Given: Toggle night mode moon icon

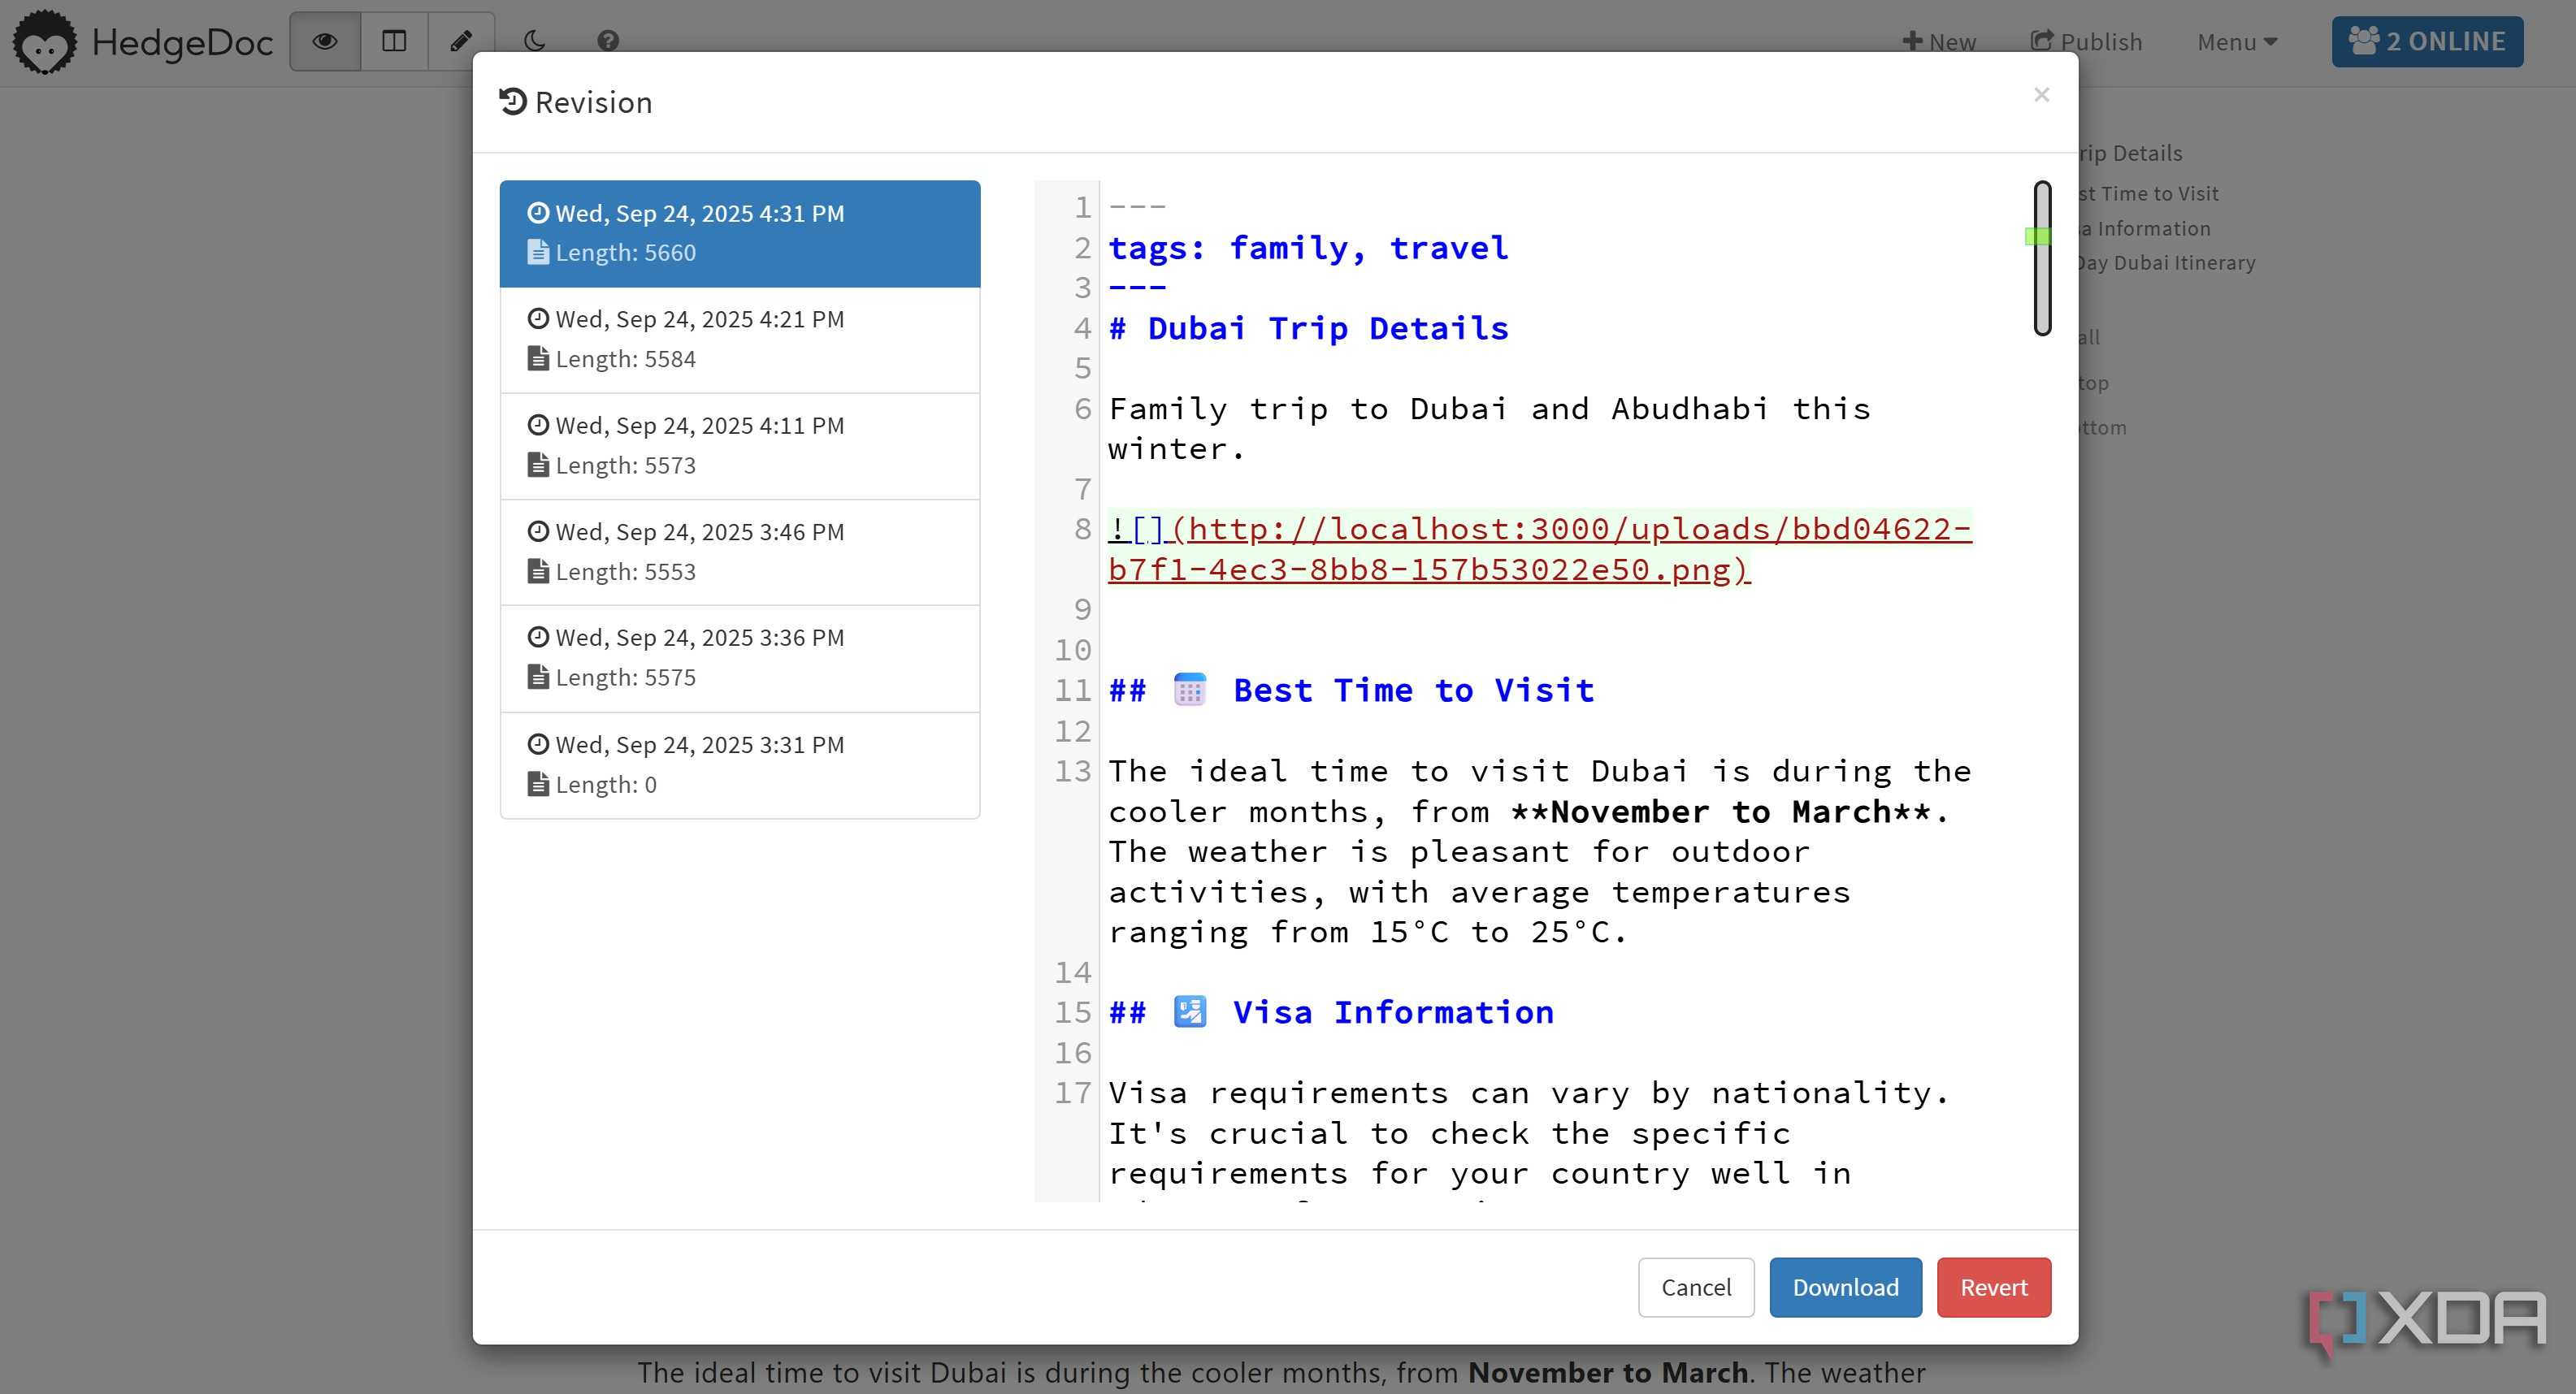Looking at the screenshot, I should (x=535, y=41).
